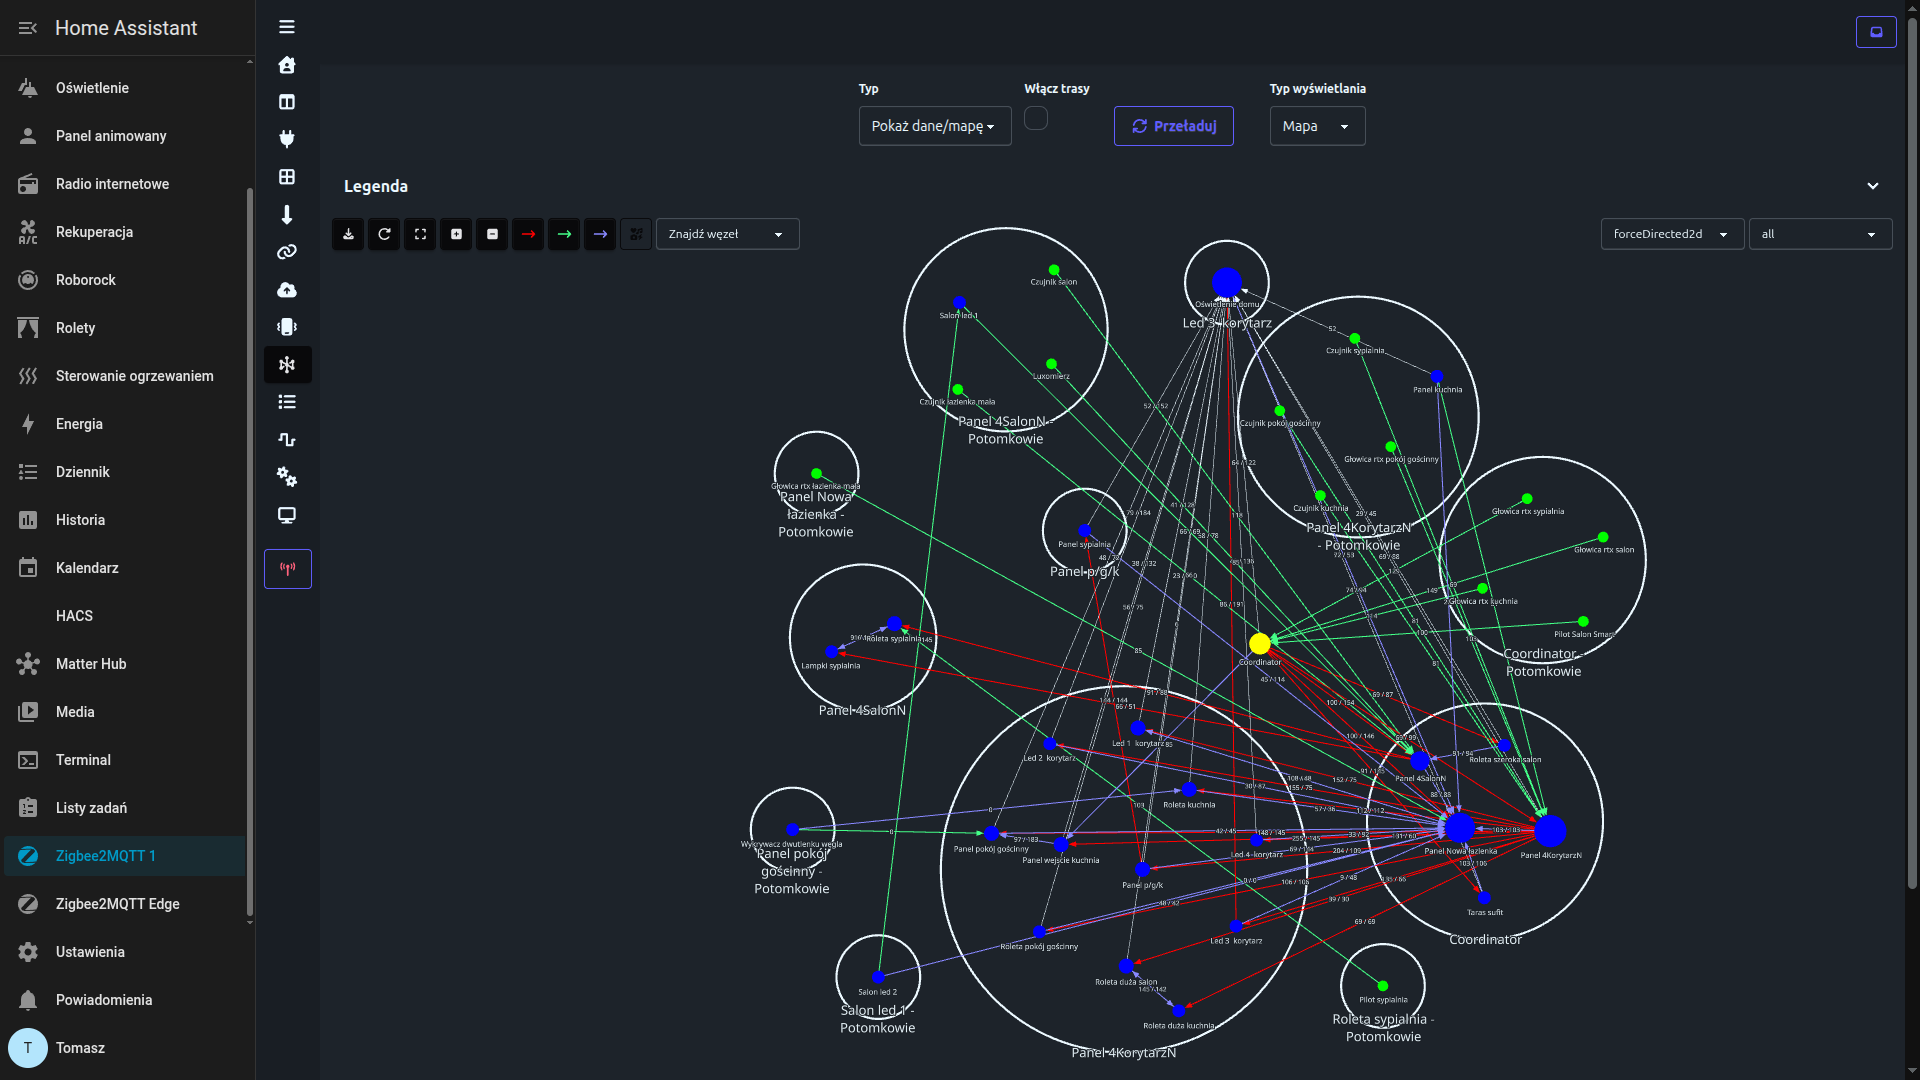Zoom out using the minus icon
1920x1080 pixels.
click(x=492, y=233)
